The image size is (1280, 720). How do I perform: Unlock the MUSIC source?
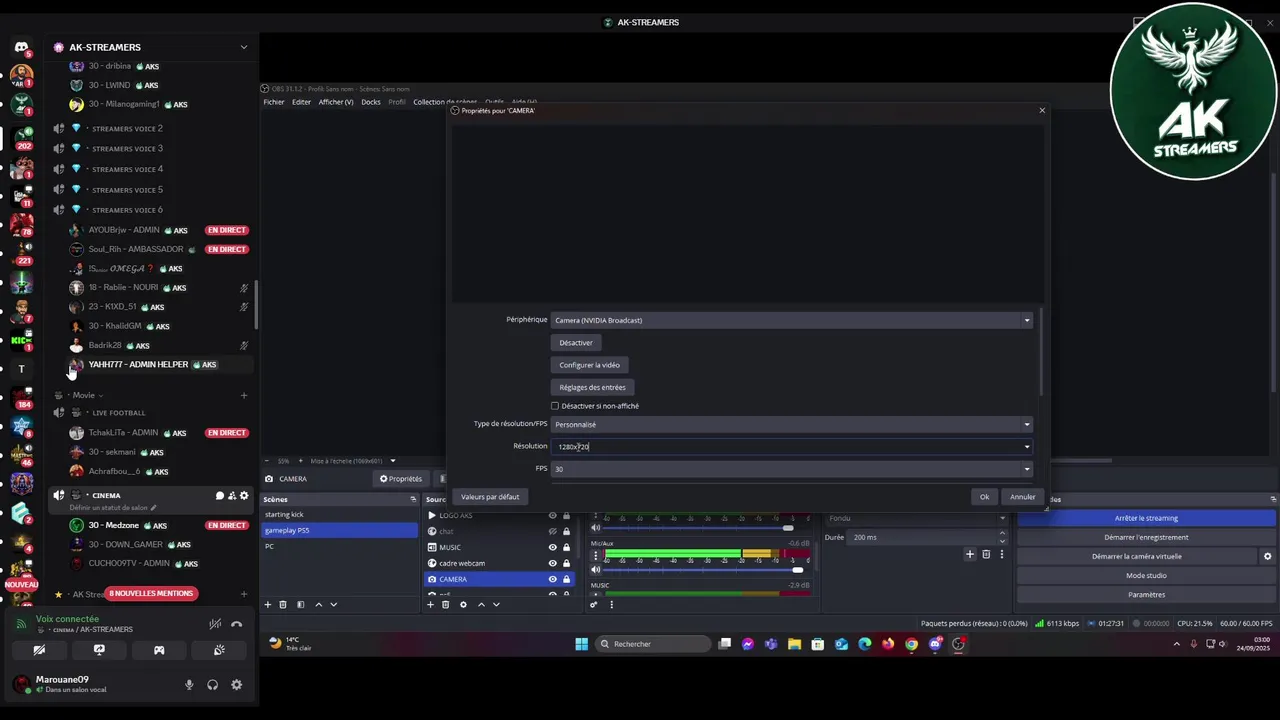(x=566, y=547)
